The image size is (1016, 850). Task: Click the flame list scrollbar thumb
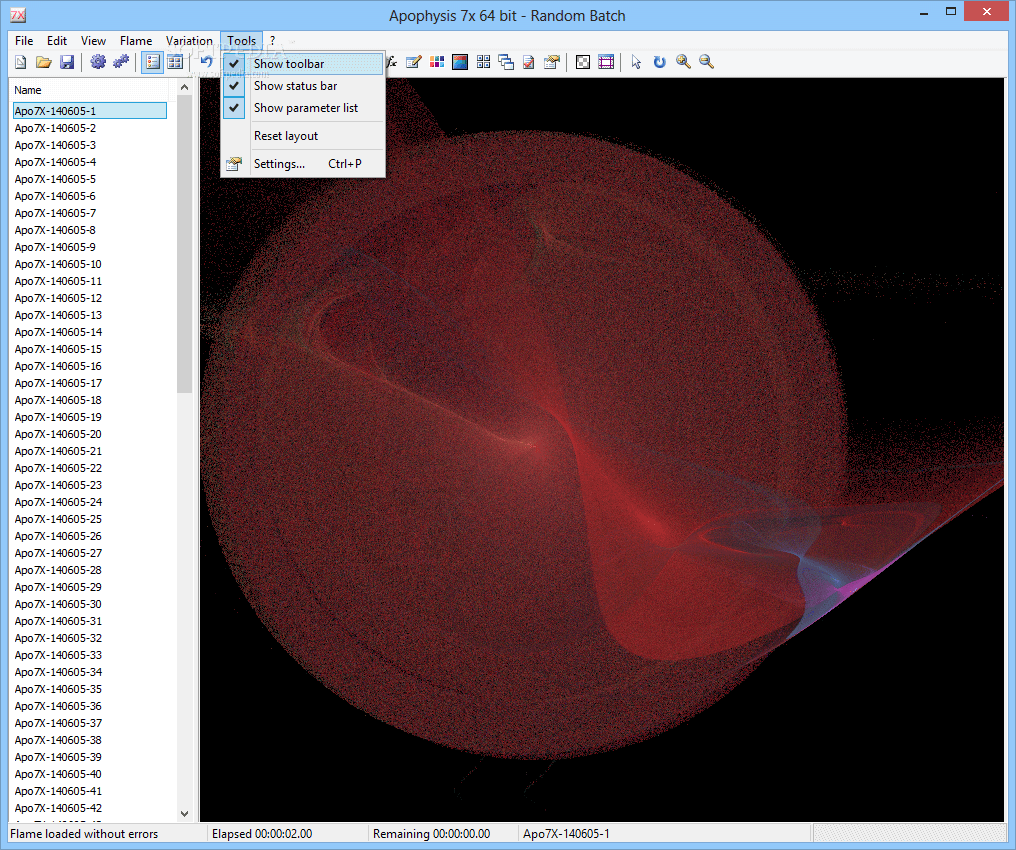pos(185,244)
